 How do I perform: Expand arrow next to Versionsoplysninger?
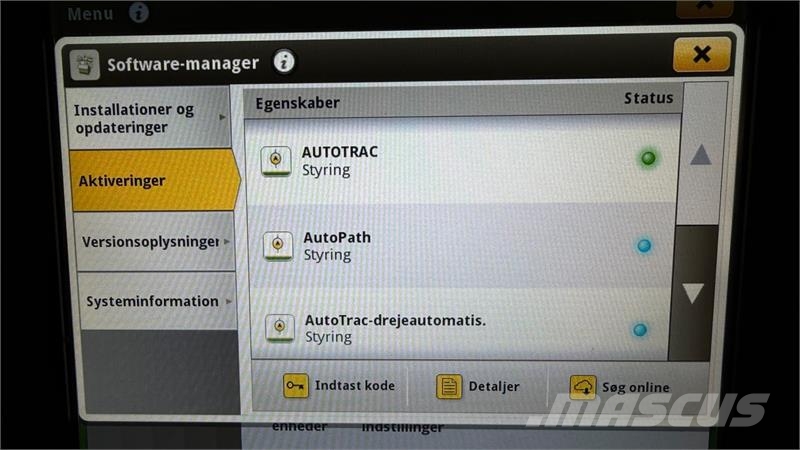(227, 241)
